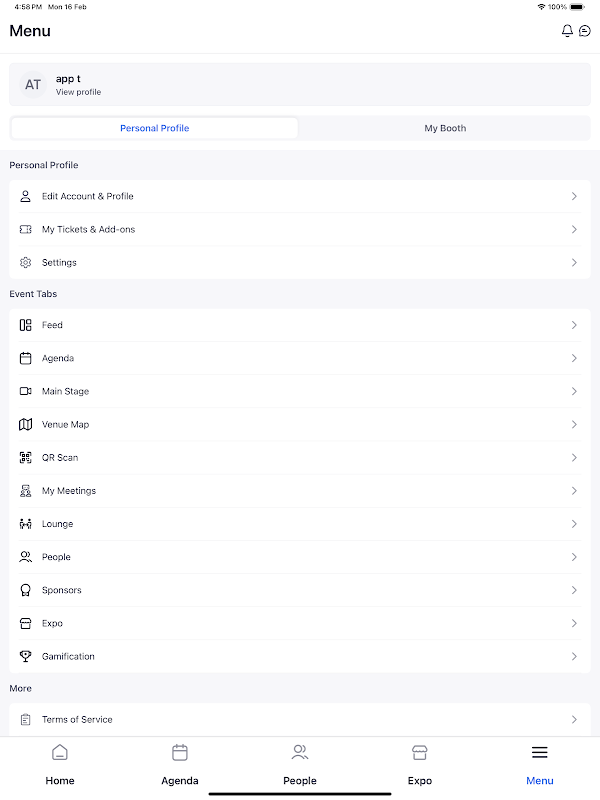The width and height of the screenshot is (600, 800).
Task: Select the Personal Profile tab
Action: click(x=155, y=128)
